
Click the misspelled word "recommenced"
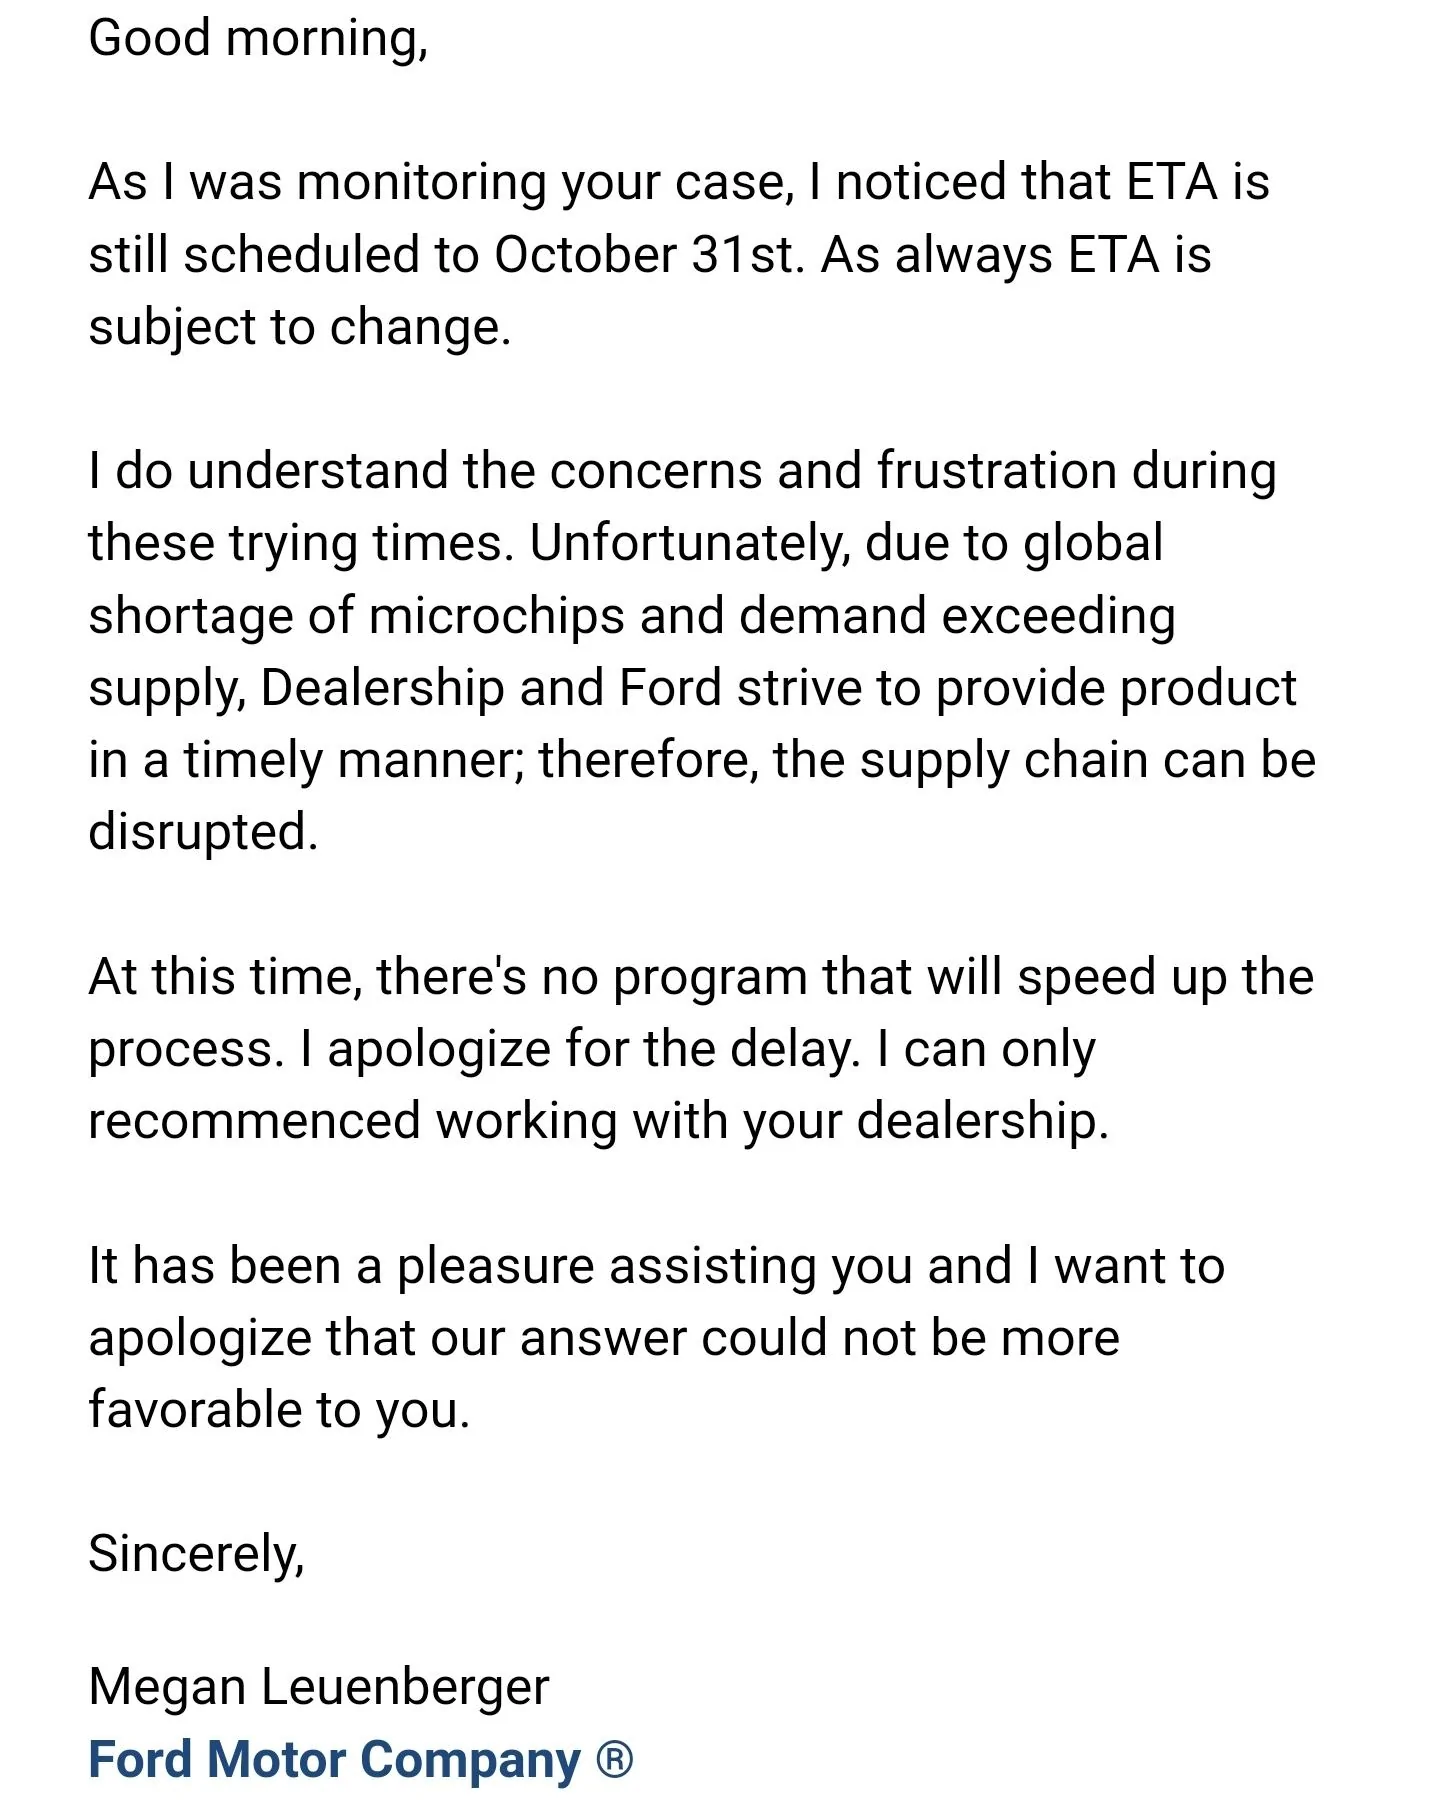[254, 1121]
